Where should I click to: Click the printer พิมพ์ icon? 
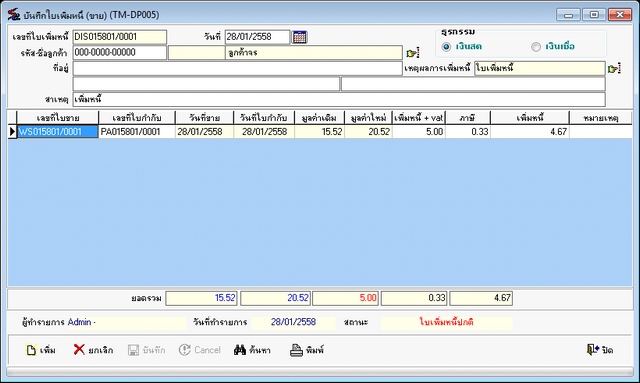pos(296,350)
